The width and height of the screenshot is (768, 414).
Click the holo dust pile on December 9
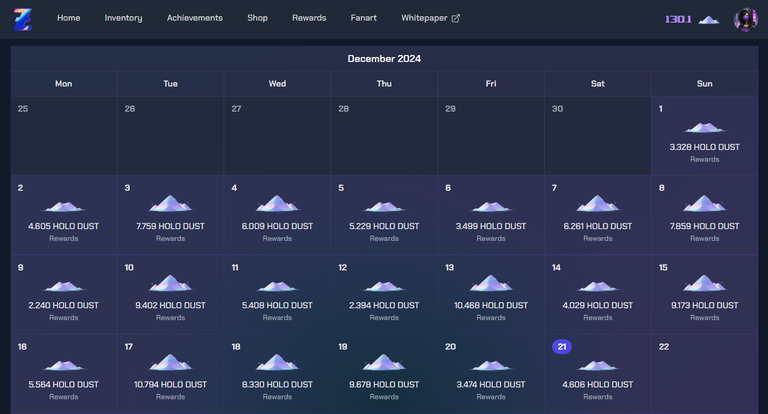tap(64, 286)
